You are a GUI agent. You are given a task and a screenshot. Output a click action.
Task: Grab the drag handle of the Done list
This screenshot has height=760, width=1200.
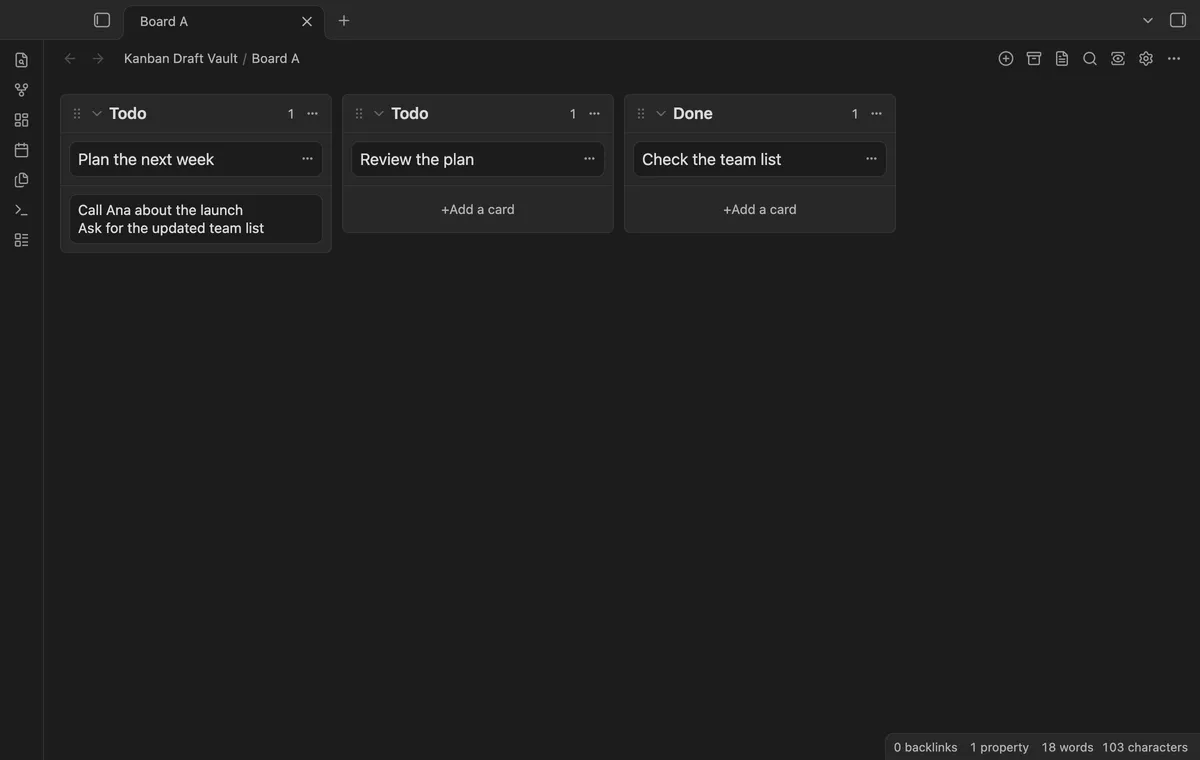(641, 114)
